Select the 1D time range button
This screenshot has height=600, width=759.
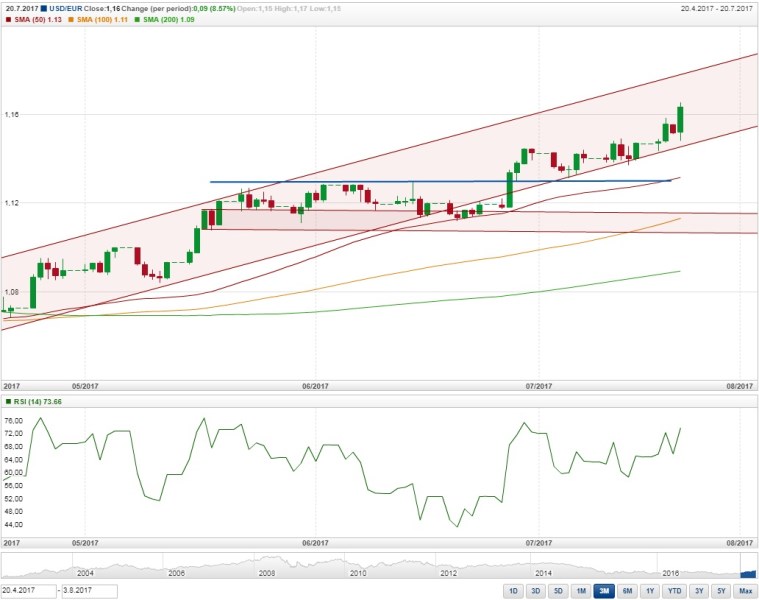pos(513,591)
